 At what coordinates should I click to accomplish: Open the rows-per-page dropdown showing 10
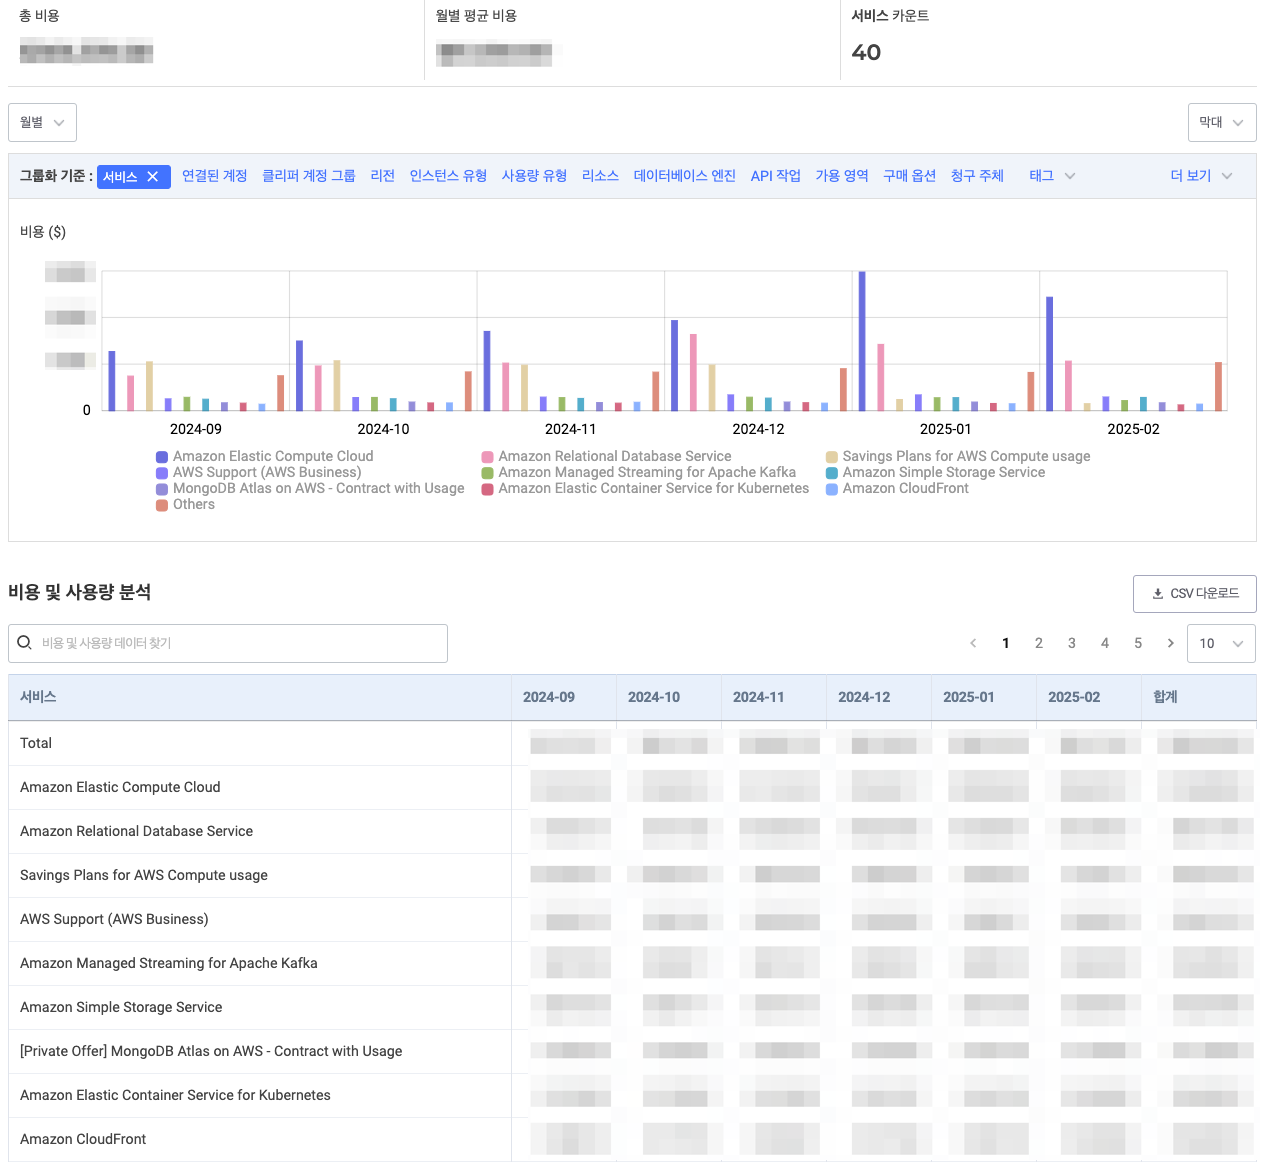click(x=1221, y=643)
